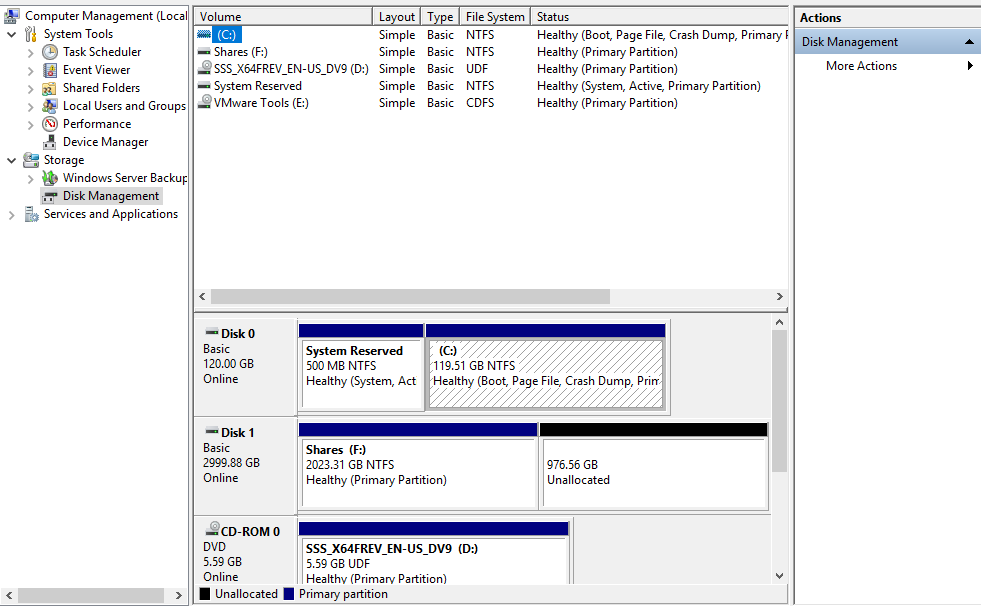Viewport: 981px width, 606px height.
Task: Click the disk view vertical scrollbar thumb
Action: [x=779, y=401]
